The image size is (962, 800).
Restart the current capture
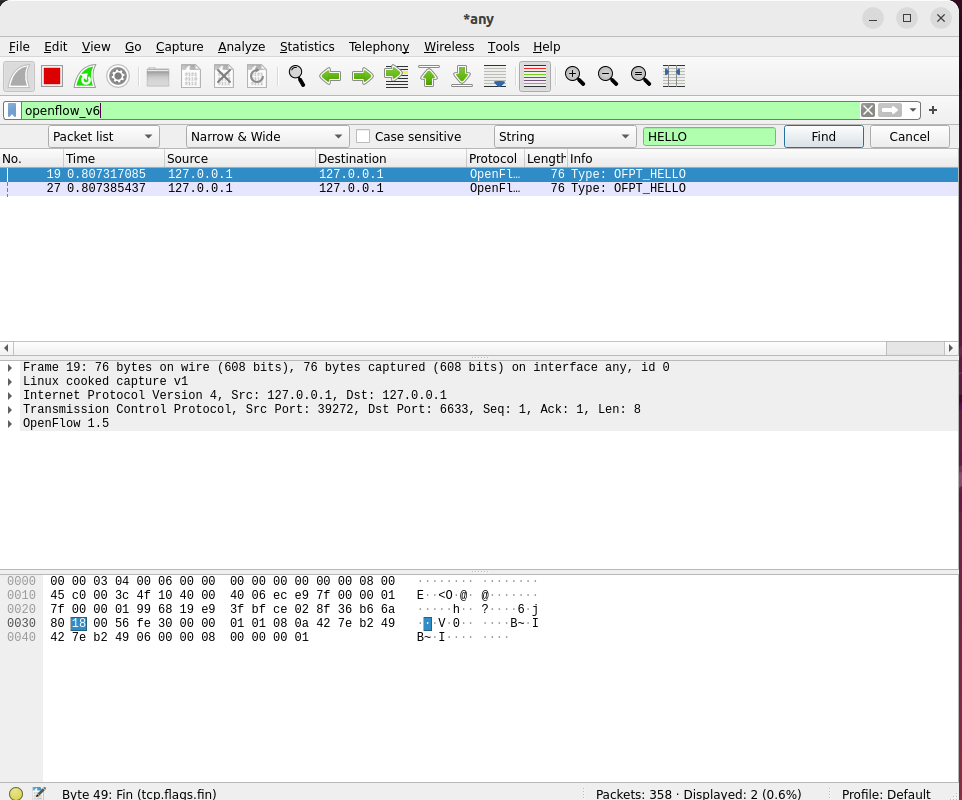pos(85,76)
